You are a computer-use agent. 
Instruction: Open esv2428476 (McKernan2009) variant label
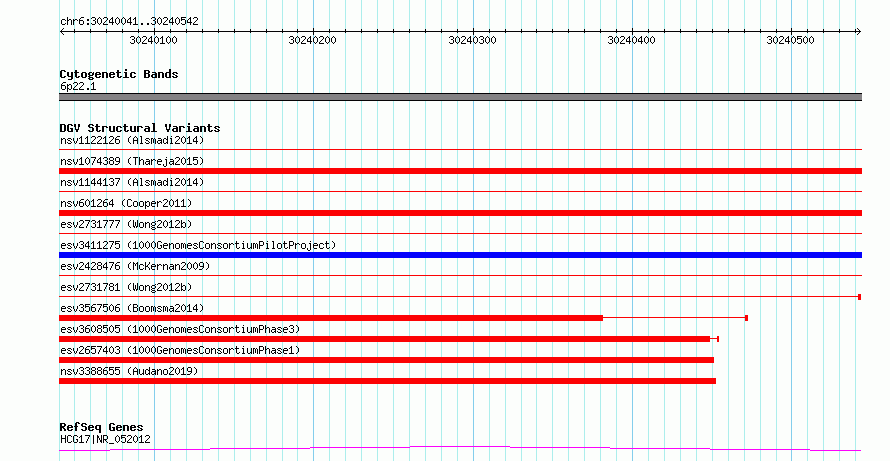135,266
